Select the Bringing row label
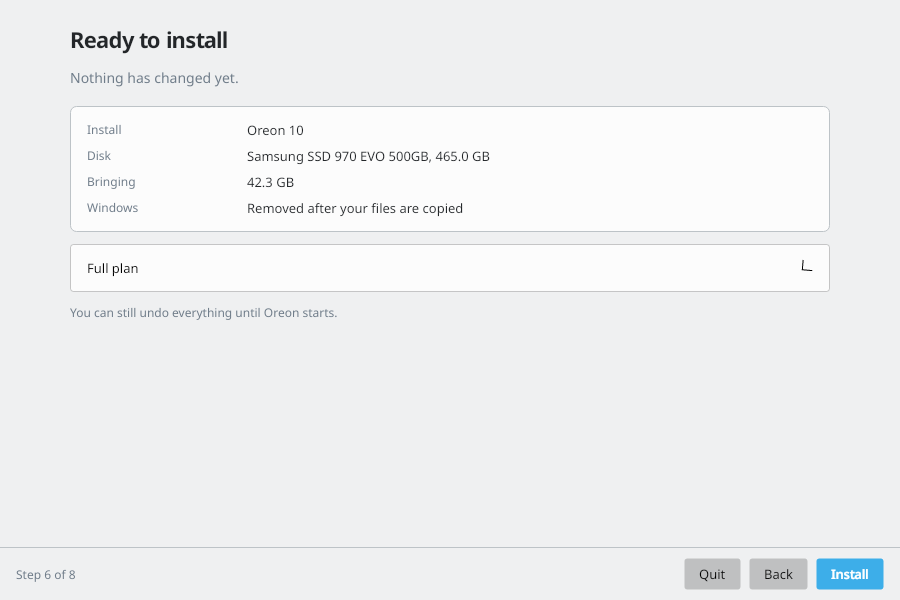Image resolution: width=900 pixels, height=600 pixels. tap(111, 182)
